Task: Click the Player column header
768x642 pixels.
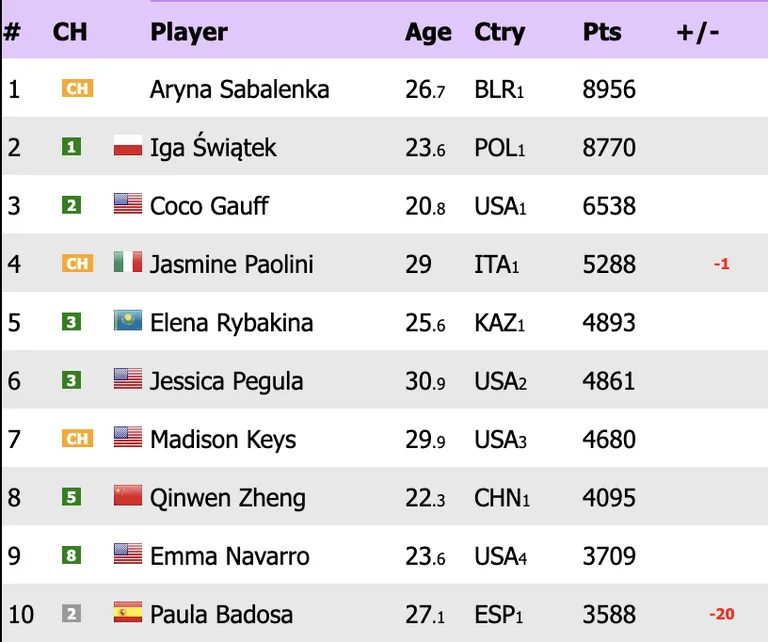Action: click(189, 33)
